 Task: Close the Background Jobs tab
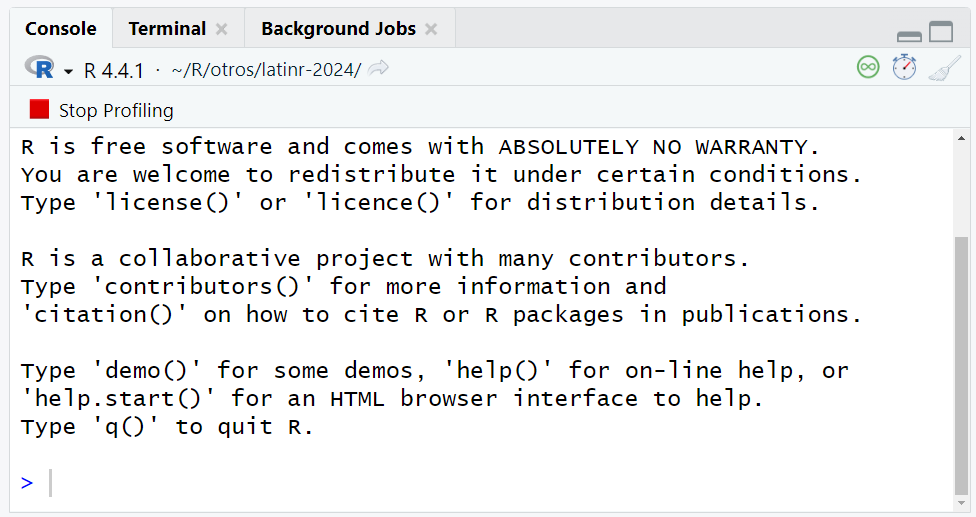pyautogui.click(x=431, y=29)
